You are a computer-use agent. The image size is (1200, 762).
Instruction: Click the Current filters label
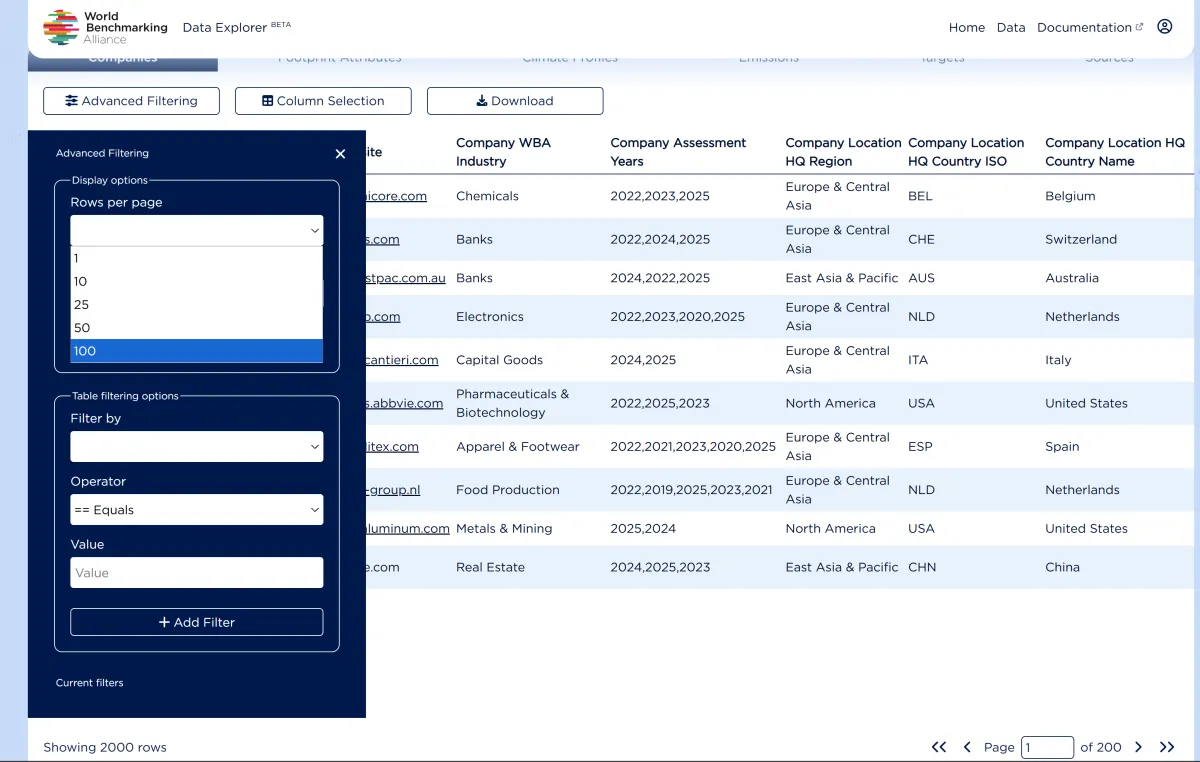(90, 683)
